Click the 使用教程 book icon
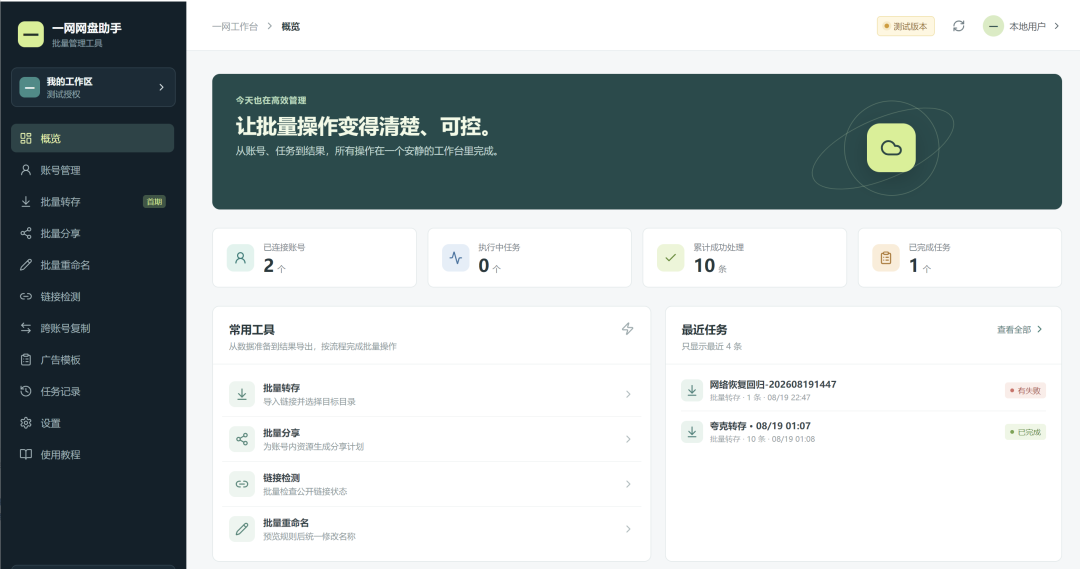The image size is (1080, 569). 25,455
